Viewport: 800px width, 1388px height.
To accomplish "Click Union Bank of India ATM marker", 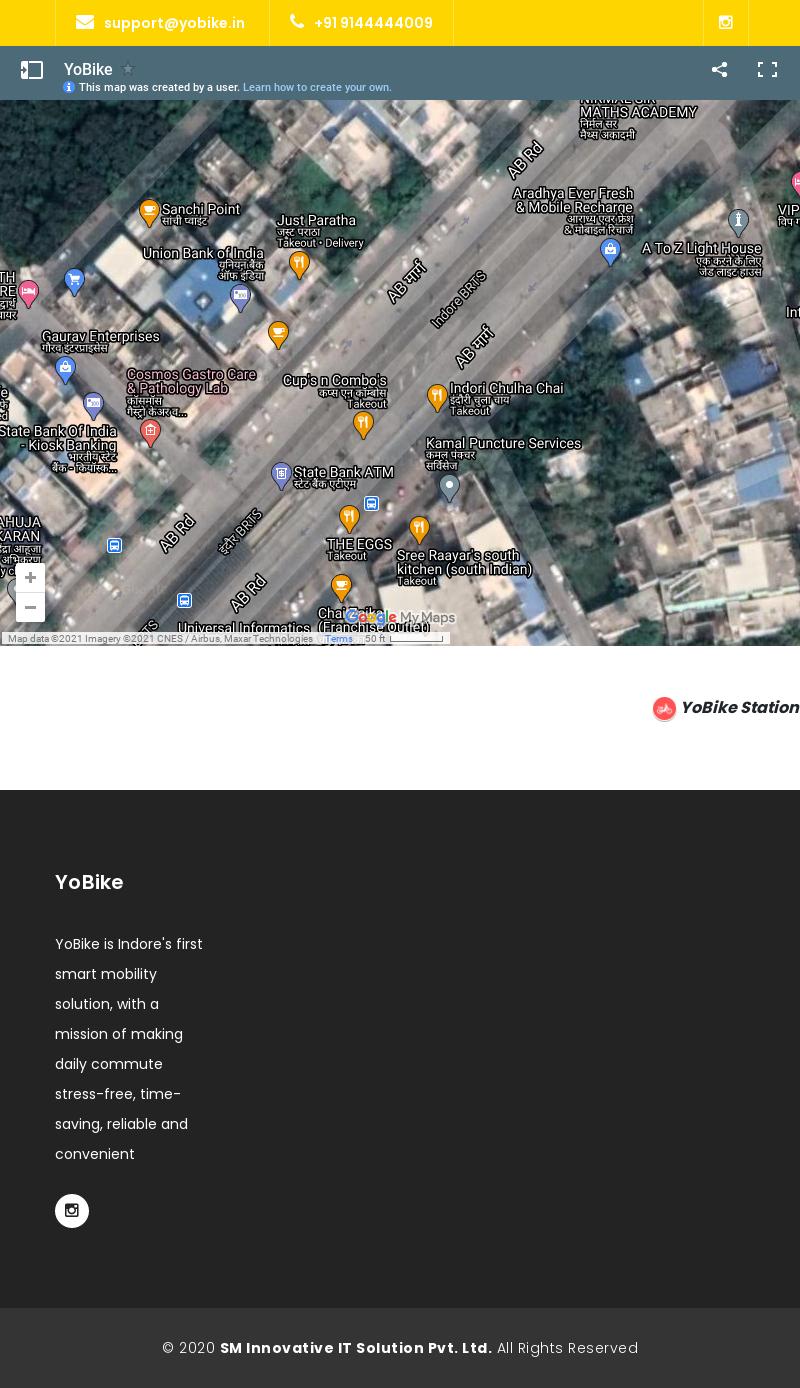I will [240, 296].
